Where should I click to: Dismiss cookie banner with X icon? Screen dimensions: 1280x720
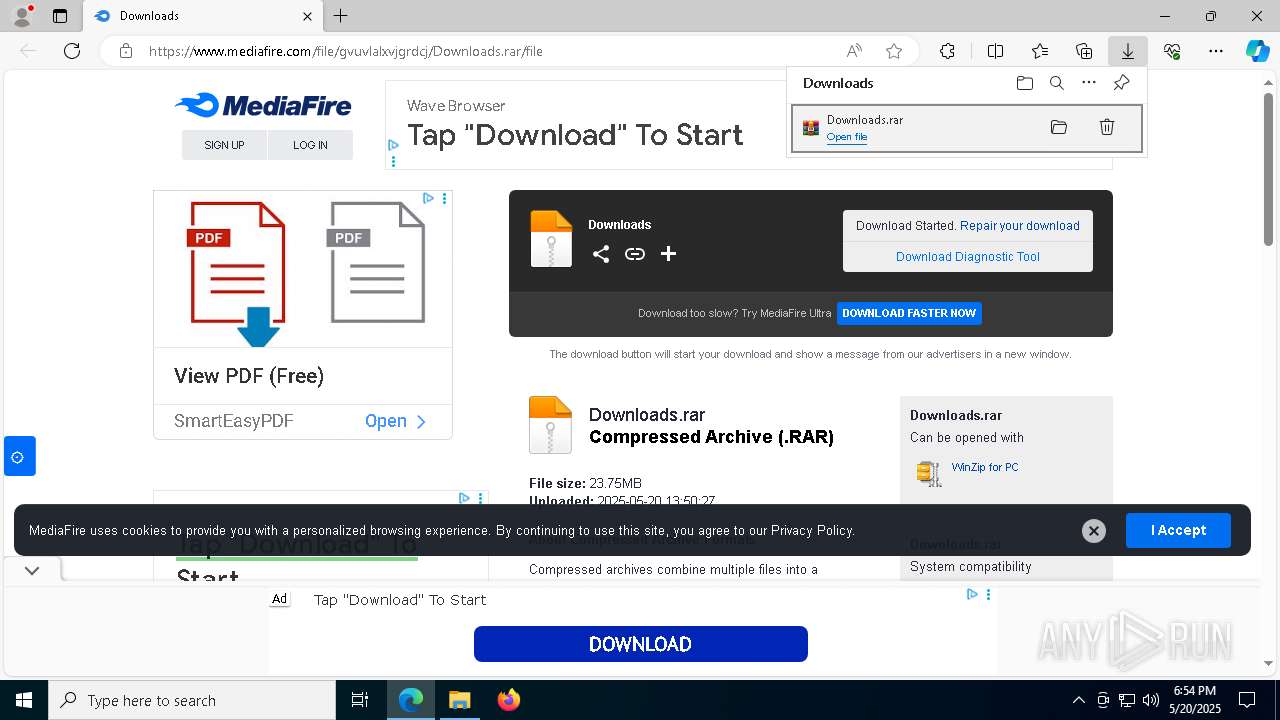click(1094, 531)
